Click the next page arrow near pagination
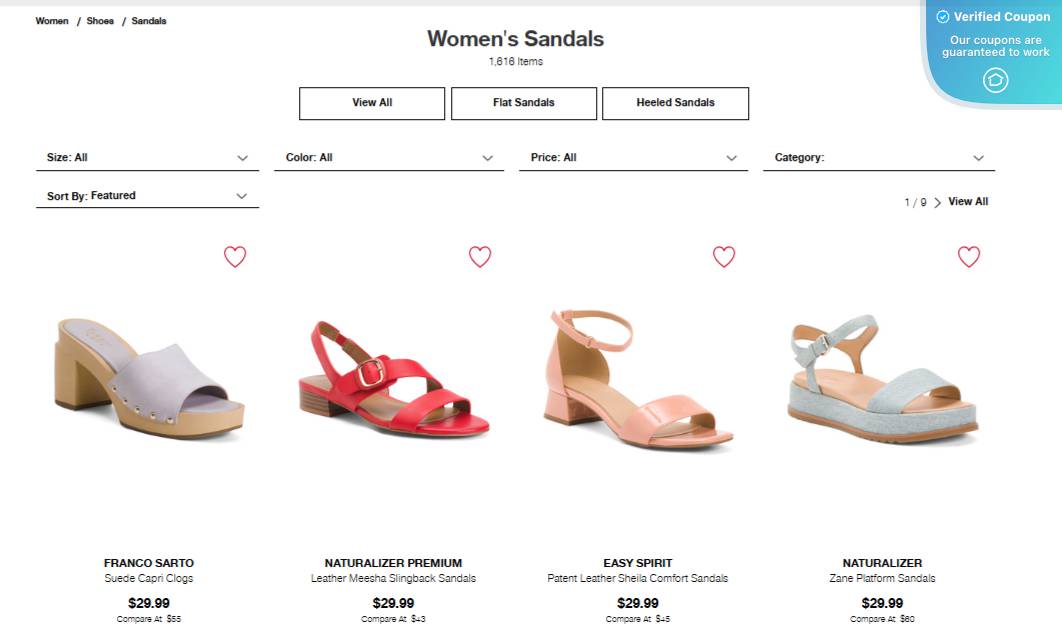Image resolution: width=1062 pixels, height=632 pixels. (937, 201)
